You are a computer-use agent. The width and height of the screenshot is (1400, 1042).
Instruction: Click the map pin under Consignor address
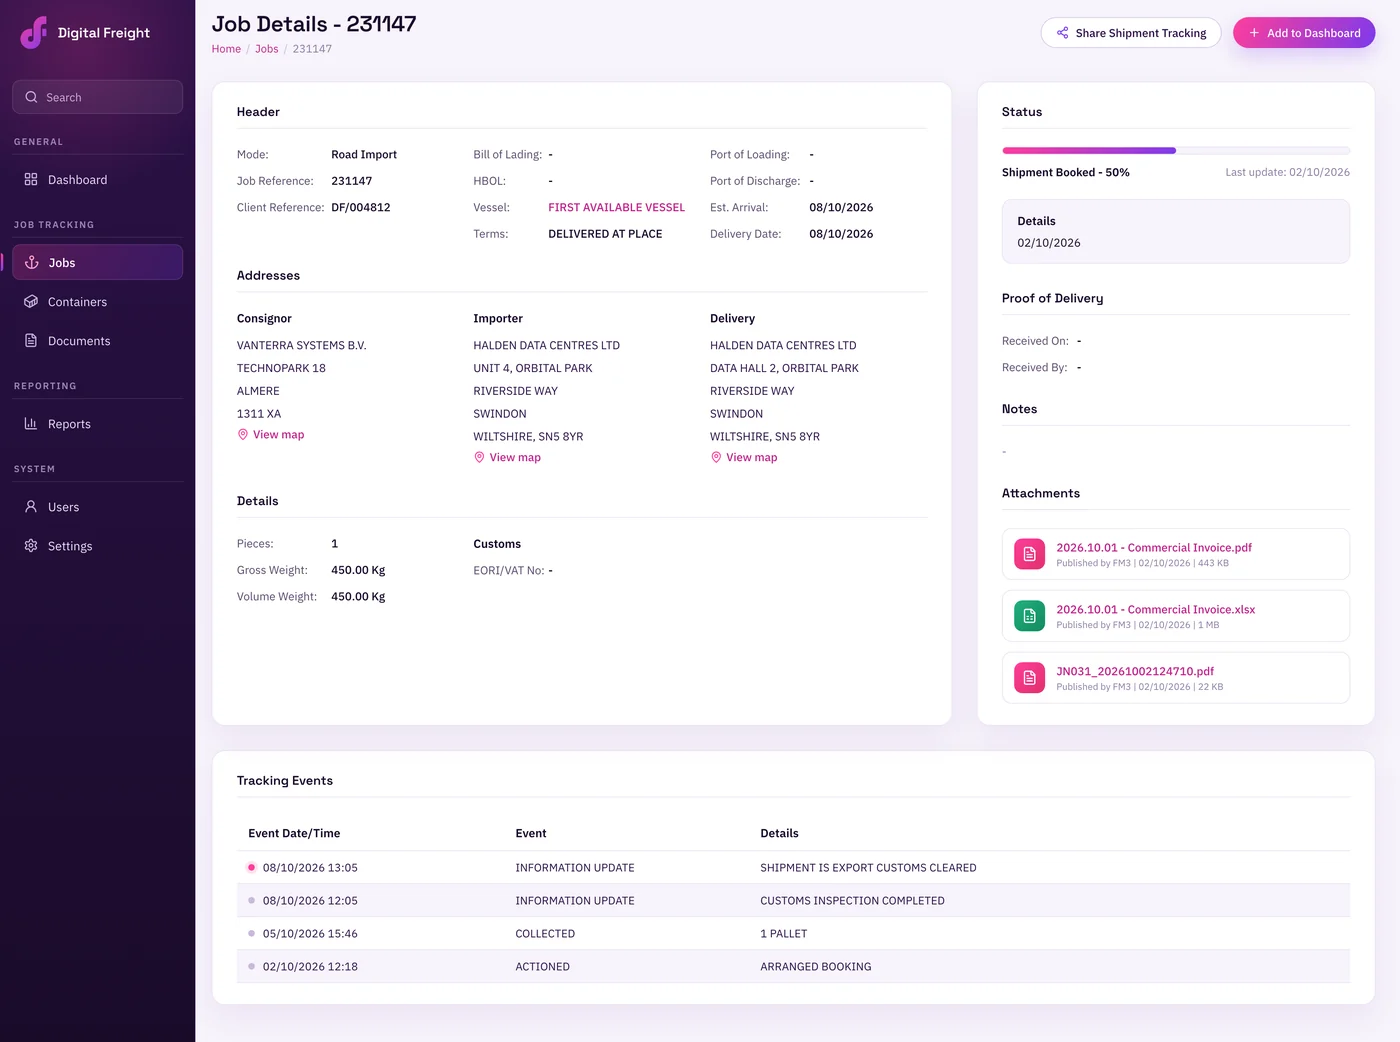(x=242, y=435)
